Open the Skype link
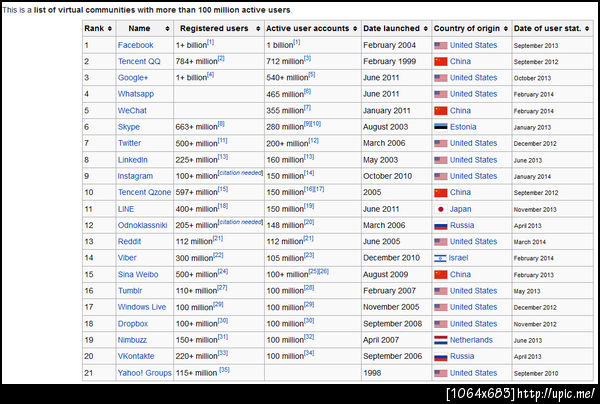600x404 pixels. 129,127
